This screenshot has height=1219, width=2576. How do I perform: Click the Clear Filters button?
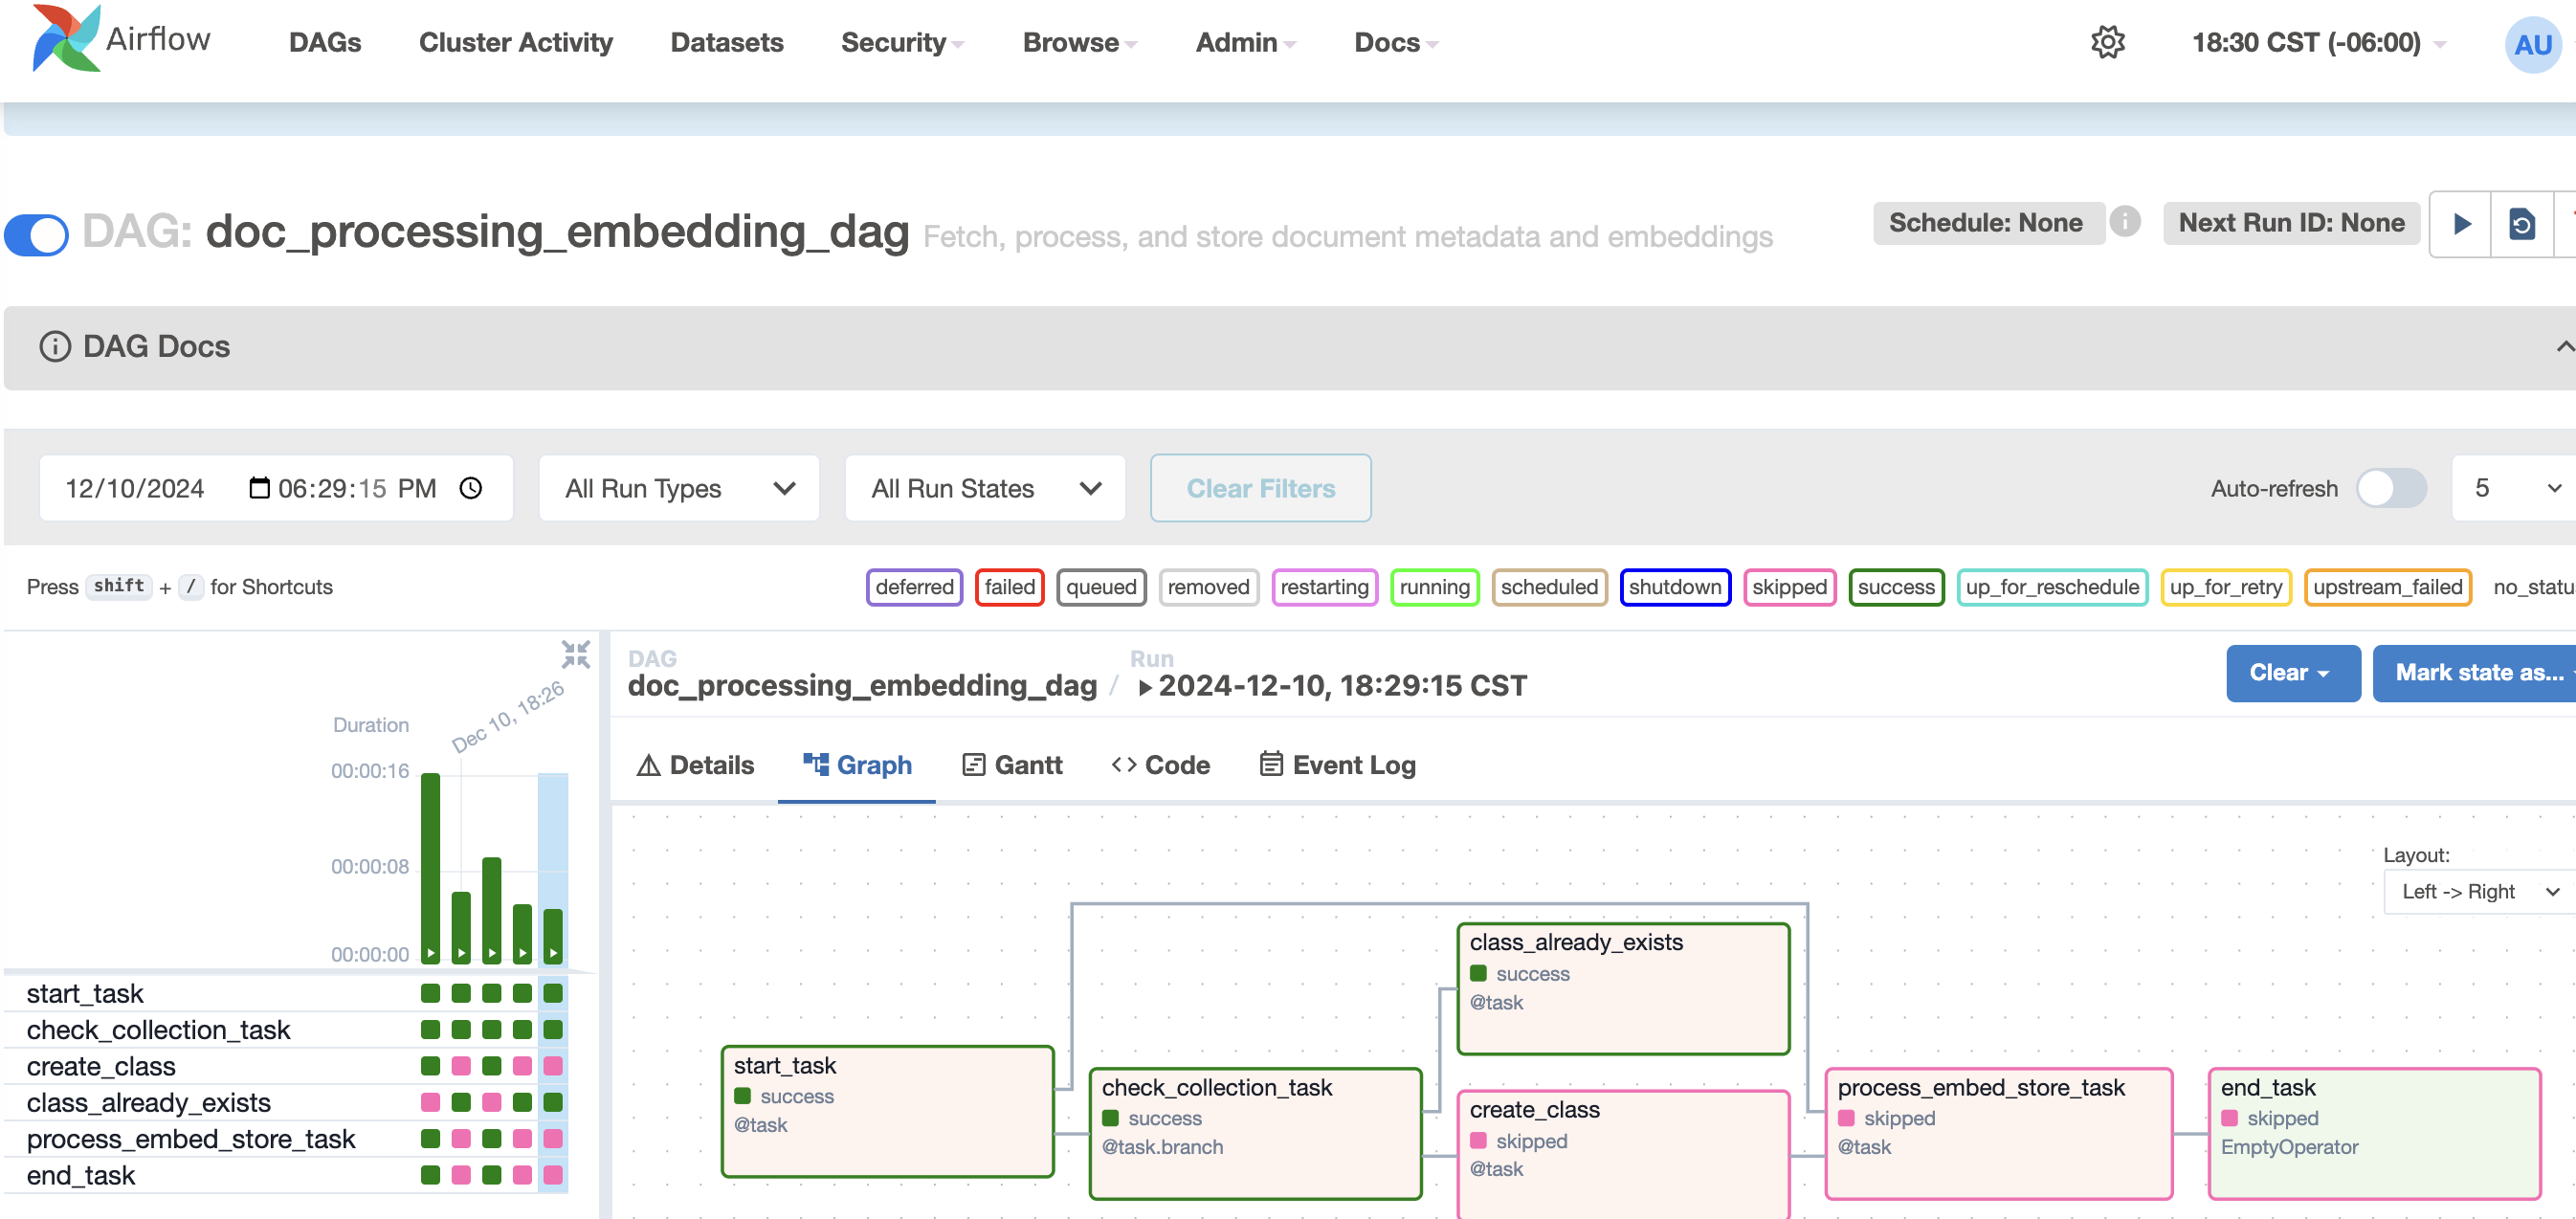(1260, 488)
